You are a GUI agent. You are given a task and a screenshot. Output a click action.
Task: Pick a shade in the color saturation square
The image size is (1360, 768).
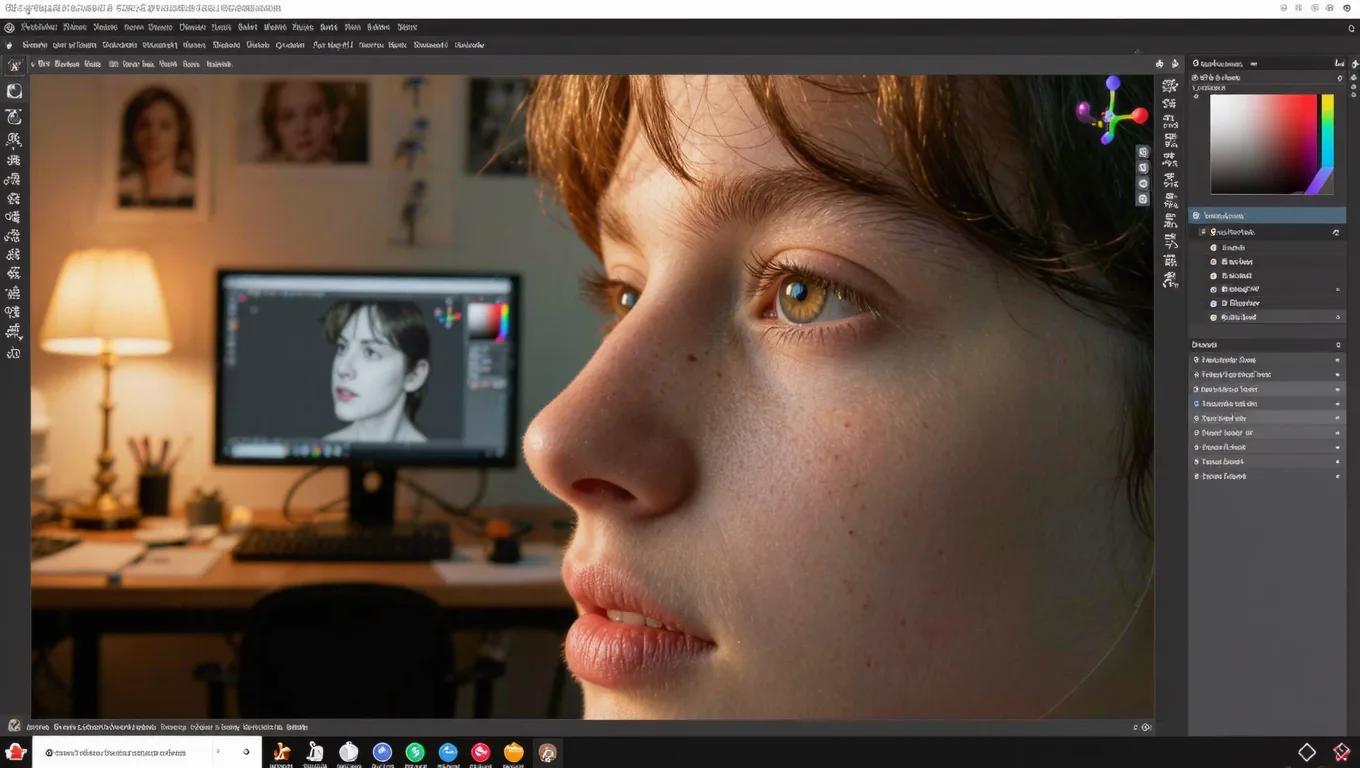[x=1263, y=144]
